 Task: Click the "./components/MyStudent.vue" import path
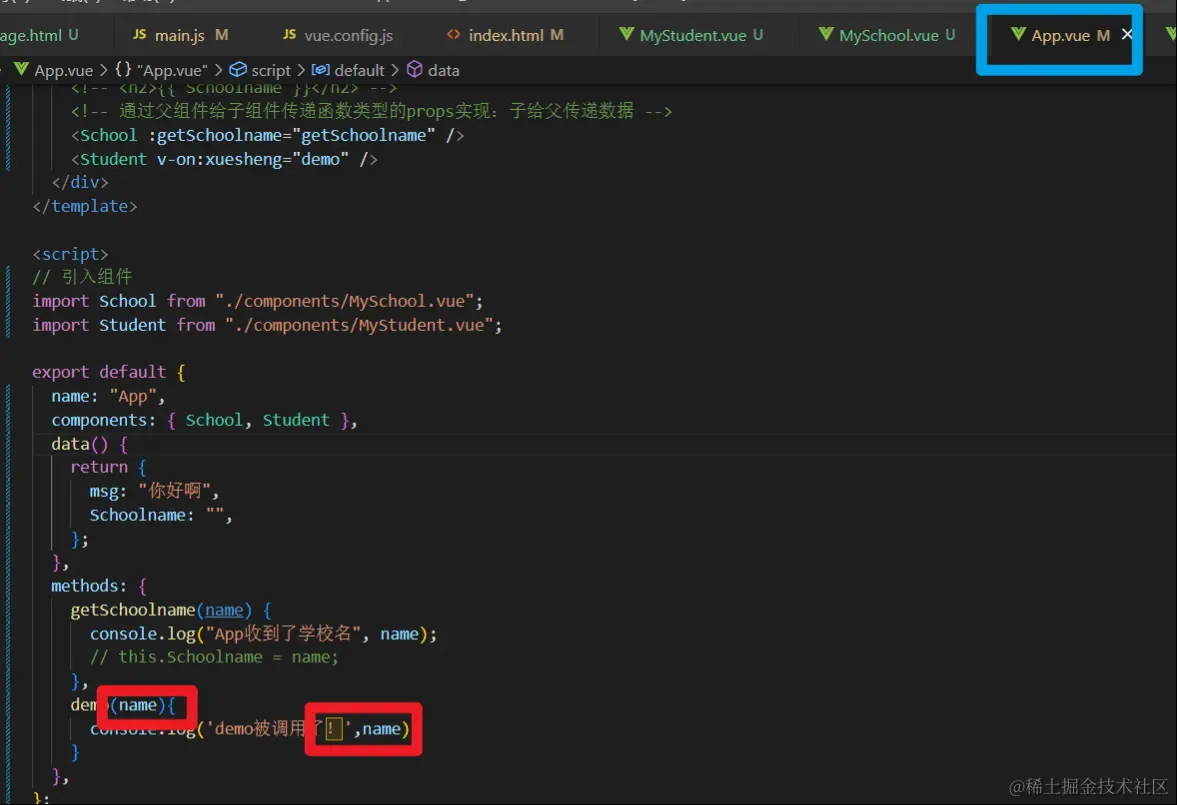point(359,325)
